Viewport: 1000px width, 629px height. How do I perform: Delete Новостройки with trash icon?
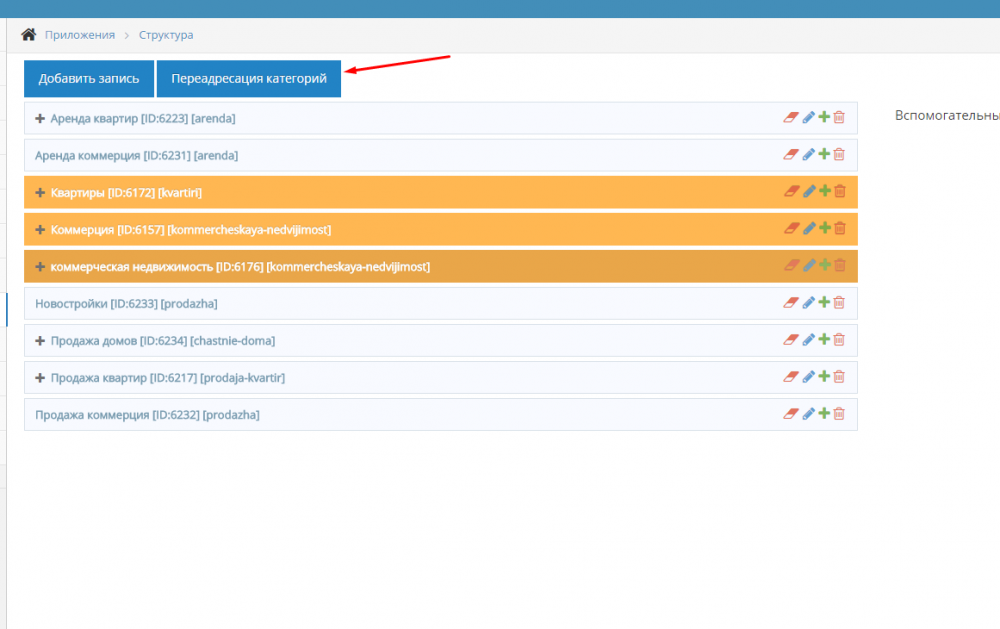[x=839, y=302]
